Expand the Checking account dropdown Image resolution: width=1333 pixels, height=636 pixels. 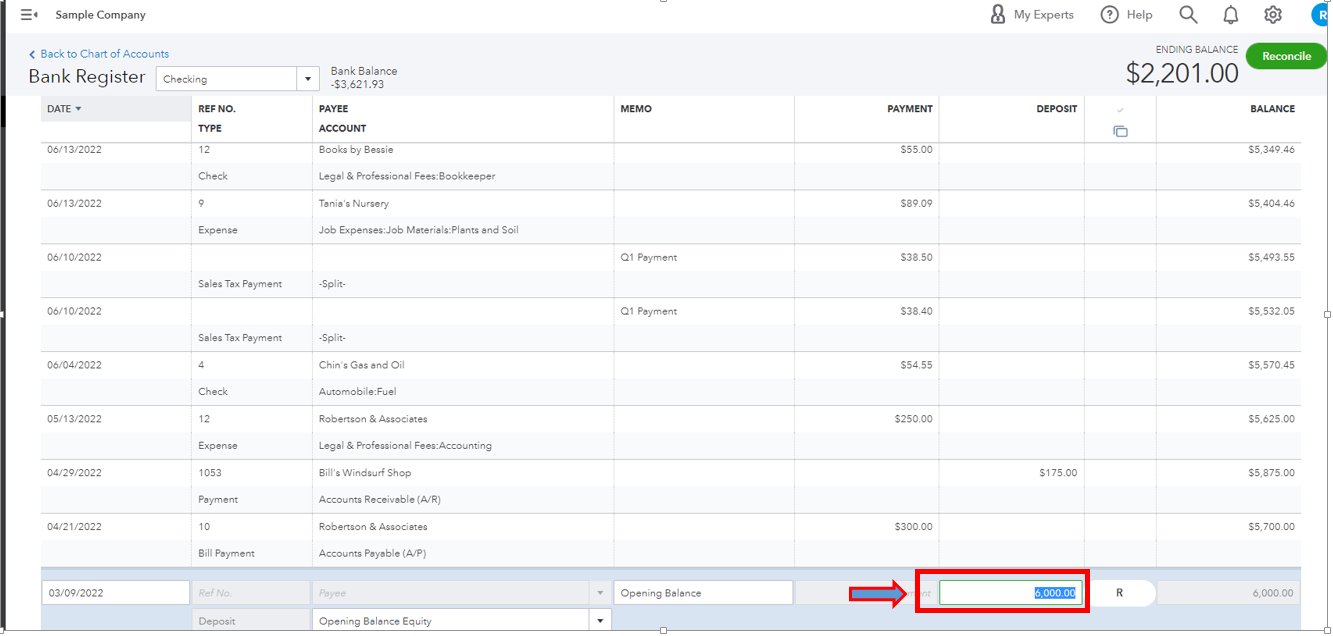point(307,79)
